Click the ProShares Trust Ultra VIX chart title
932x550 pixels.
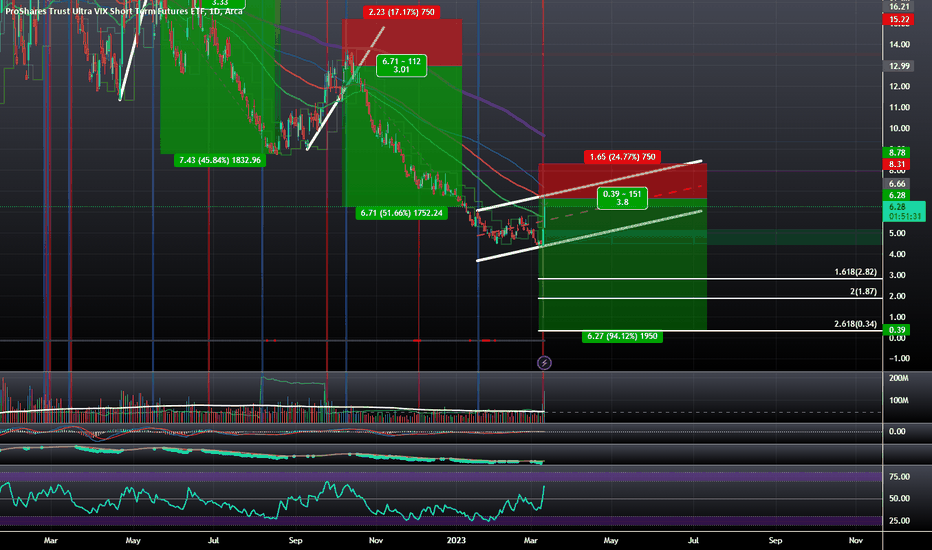pos(124,11)
